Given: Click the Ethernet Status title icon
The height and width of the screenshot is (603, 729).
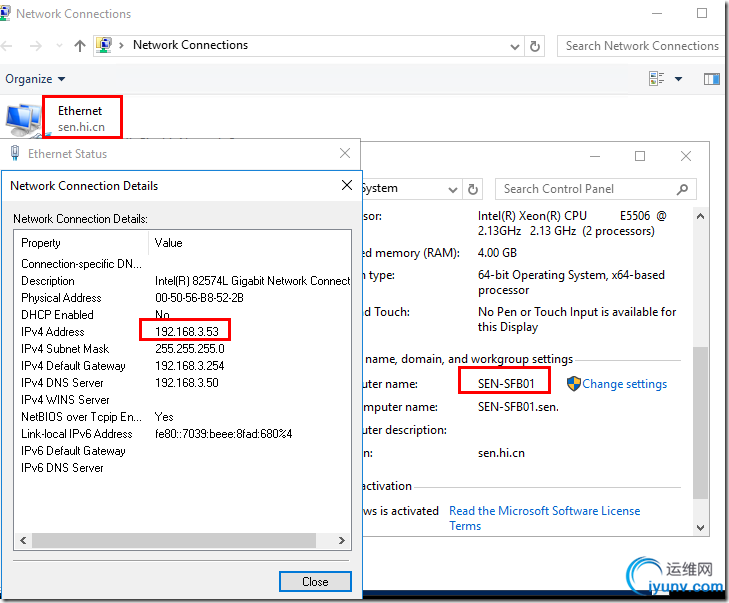Looking at the screenshot, I should pos(15,153).
